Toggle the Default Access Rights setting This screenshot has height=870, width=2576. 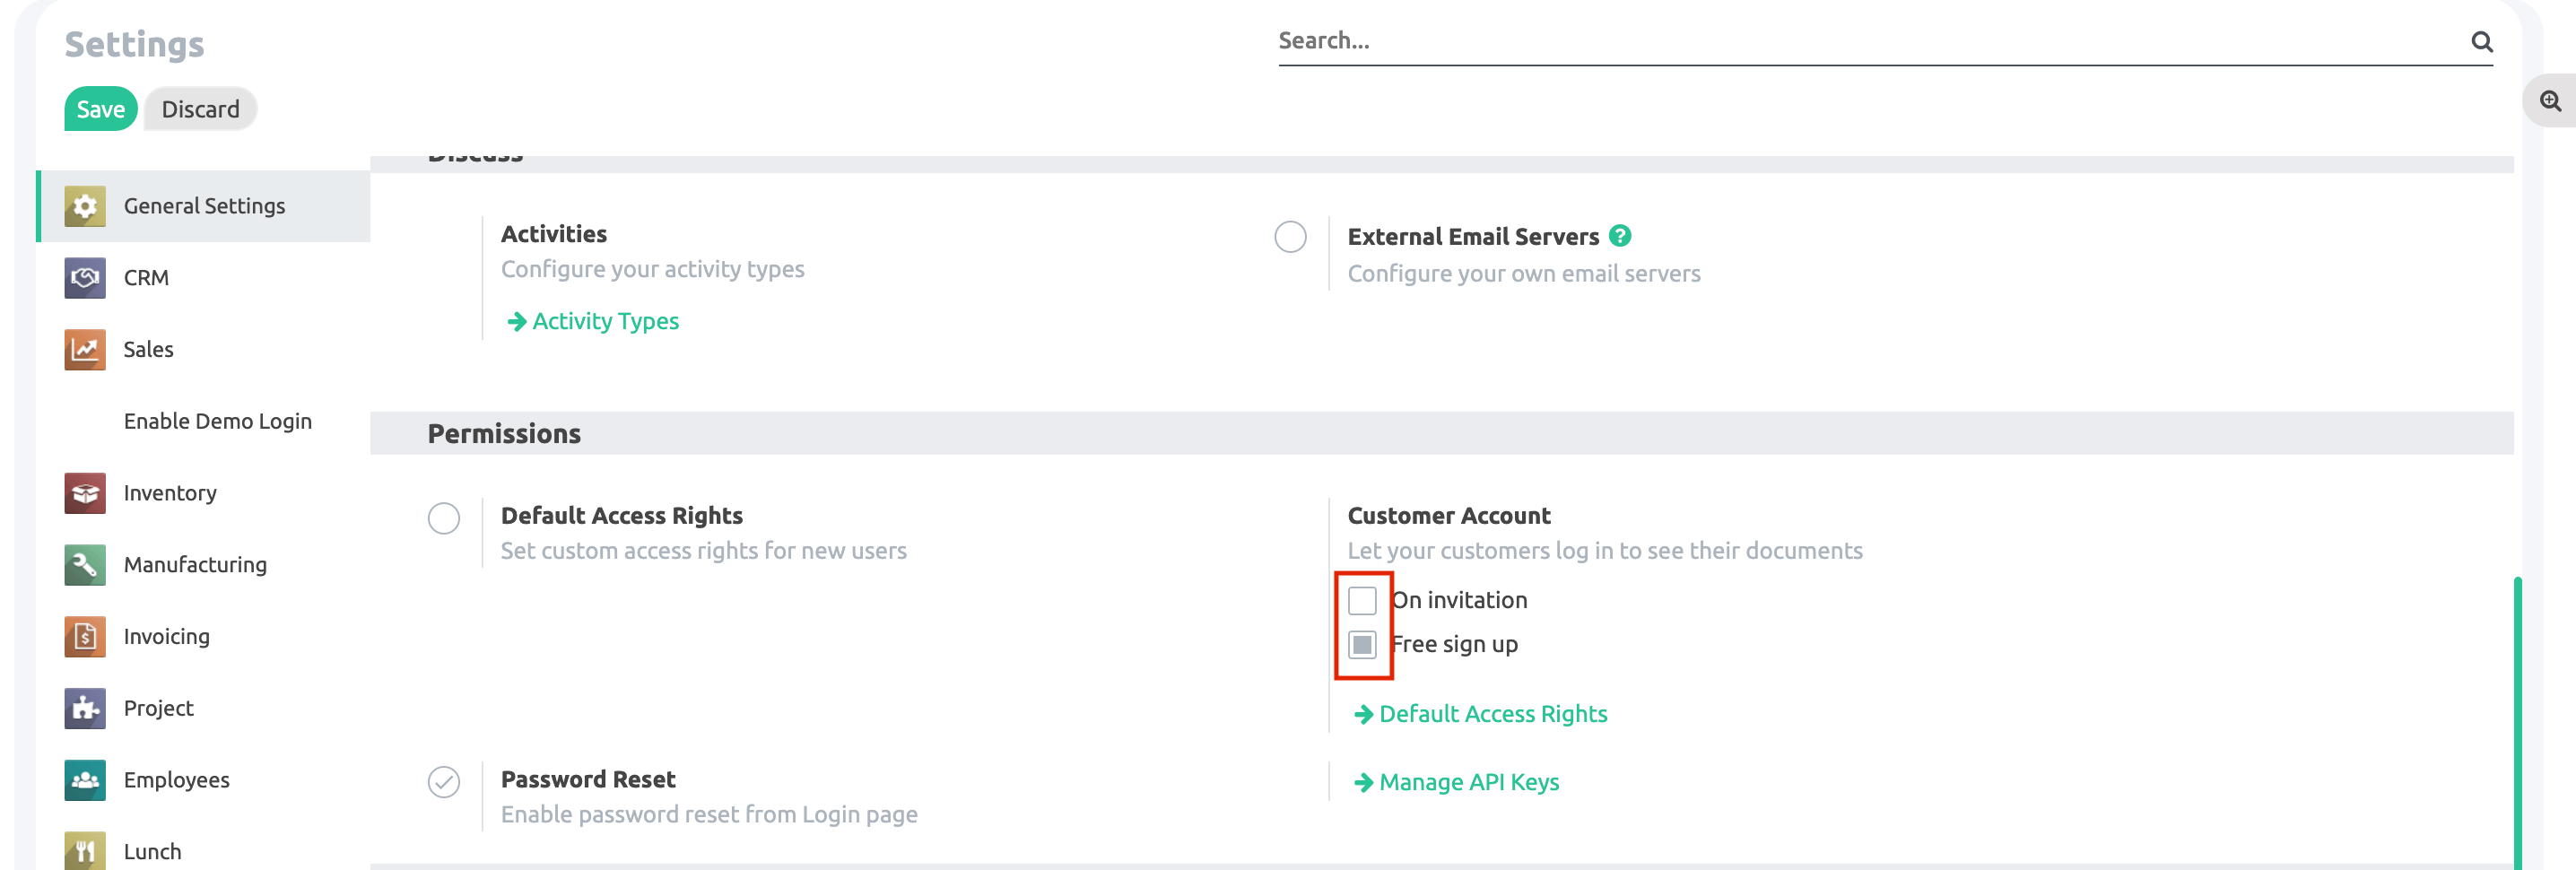pos(444,518)
